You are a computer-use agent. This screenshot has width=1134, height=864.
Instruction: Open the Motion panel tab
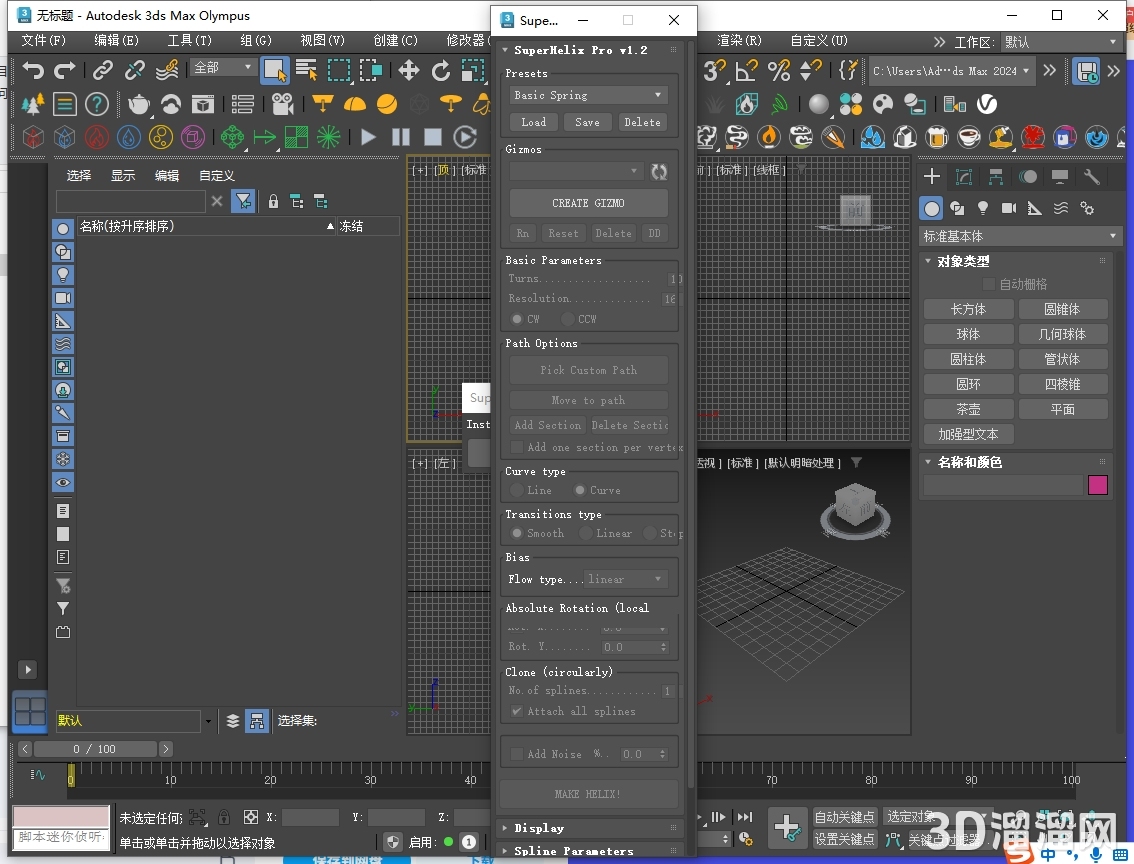coord(1028,176)
